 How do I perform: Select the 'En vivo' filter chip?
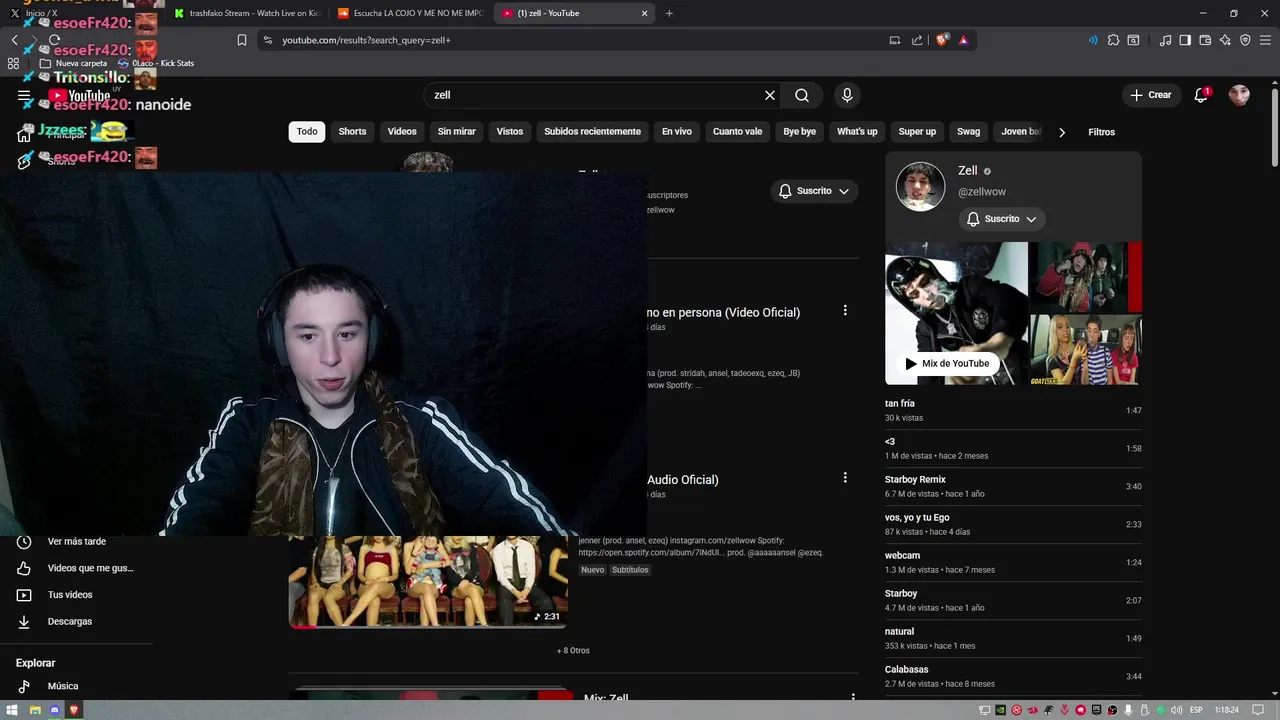pos(677,132)
